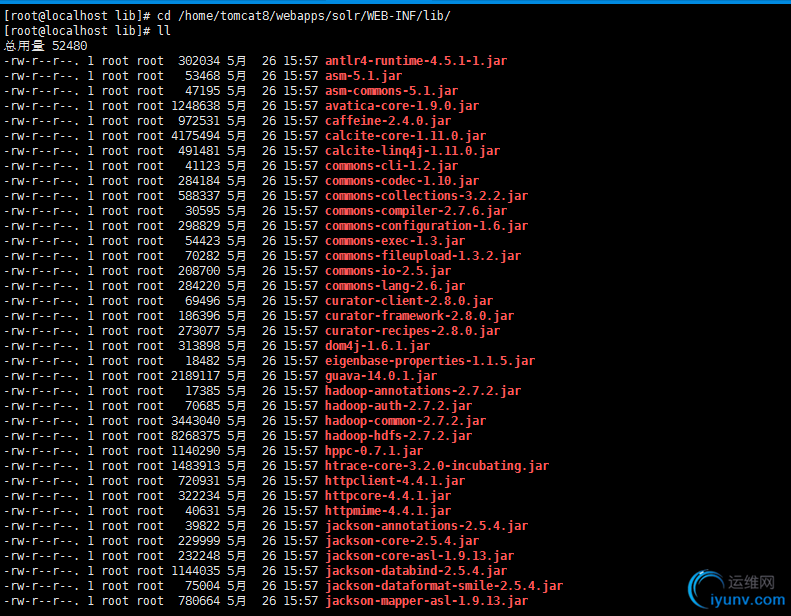Select file size 302034 of antlr4-runtime
The image size is (791, 616).
pyautogui.click(x=199, y=61)
